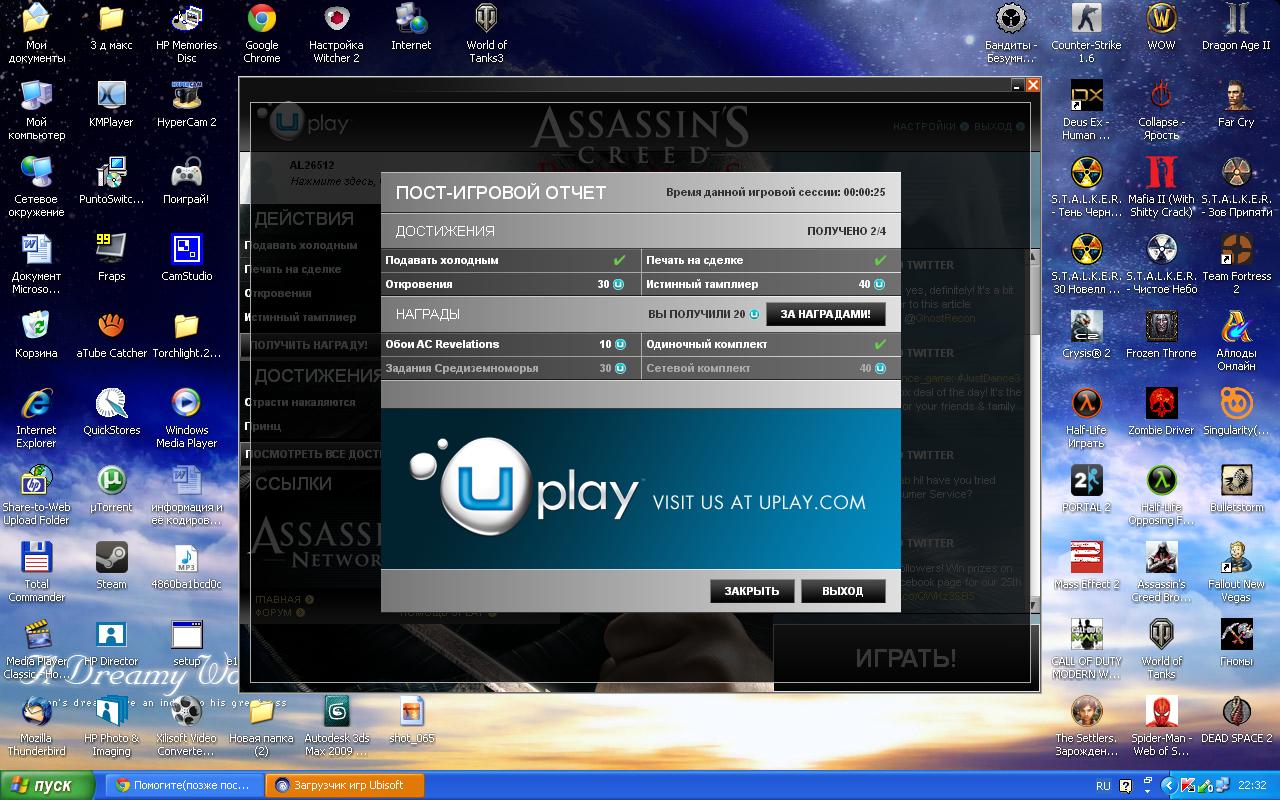Open Autodesk 3ds Max 2009 icon
This screenshot has height=800, width=1280.
[336, 726]
